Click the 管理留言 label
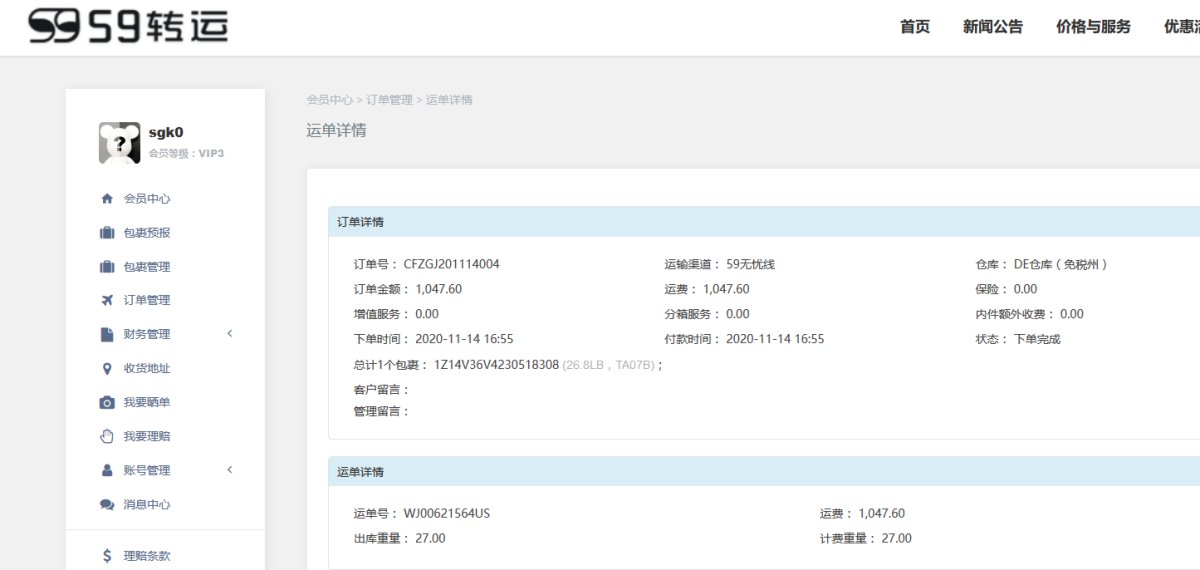The width and height of the screenshot is (1200, 570). [x=382, y=411]
